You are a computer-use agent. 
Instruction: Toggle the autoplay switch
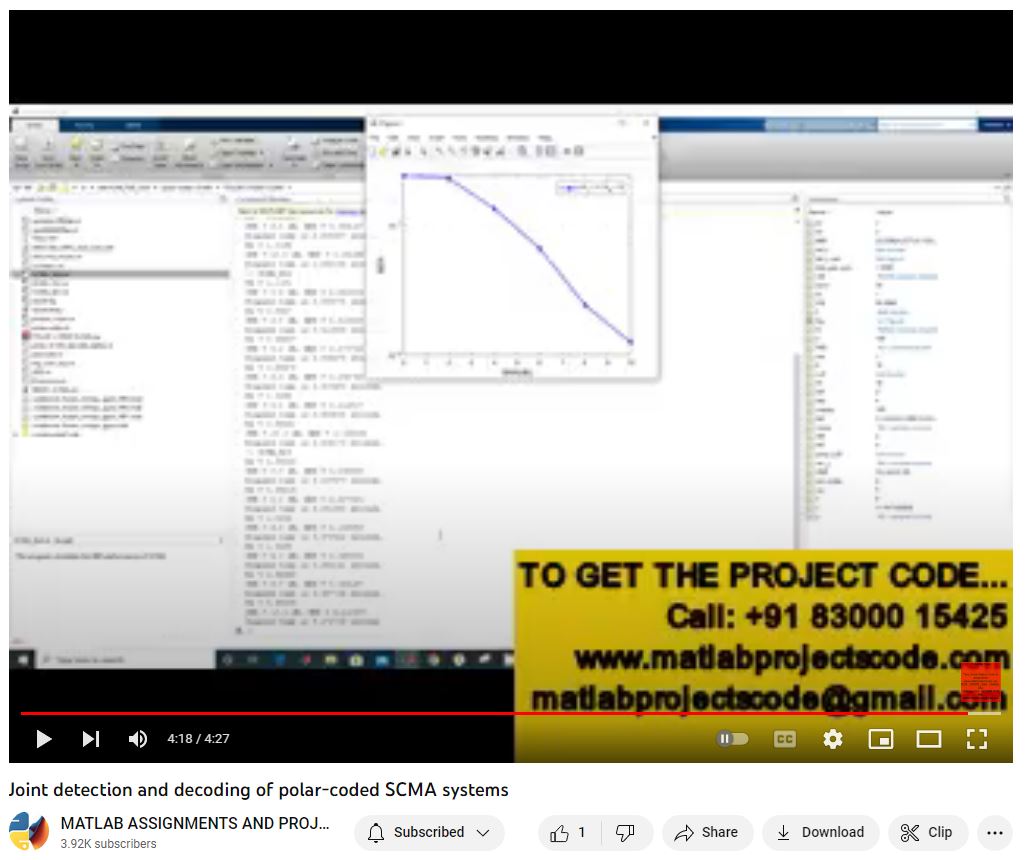point(733,739)
